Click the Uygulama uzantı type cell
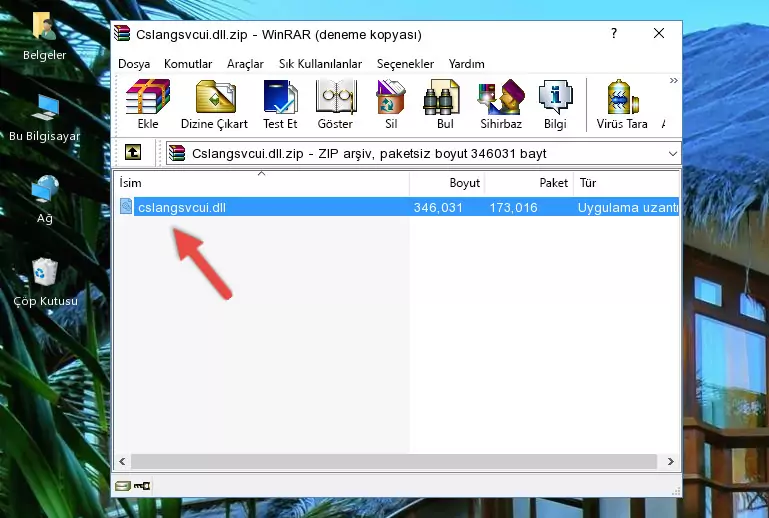Screen dimensions: 769x518 click(x=627, y=207)
